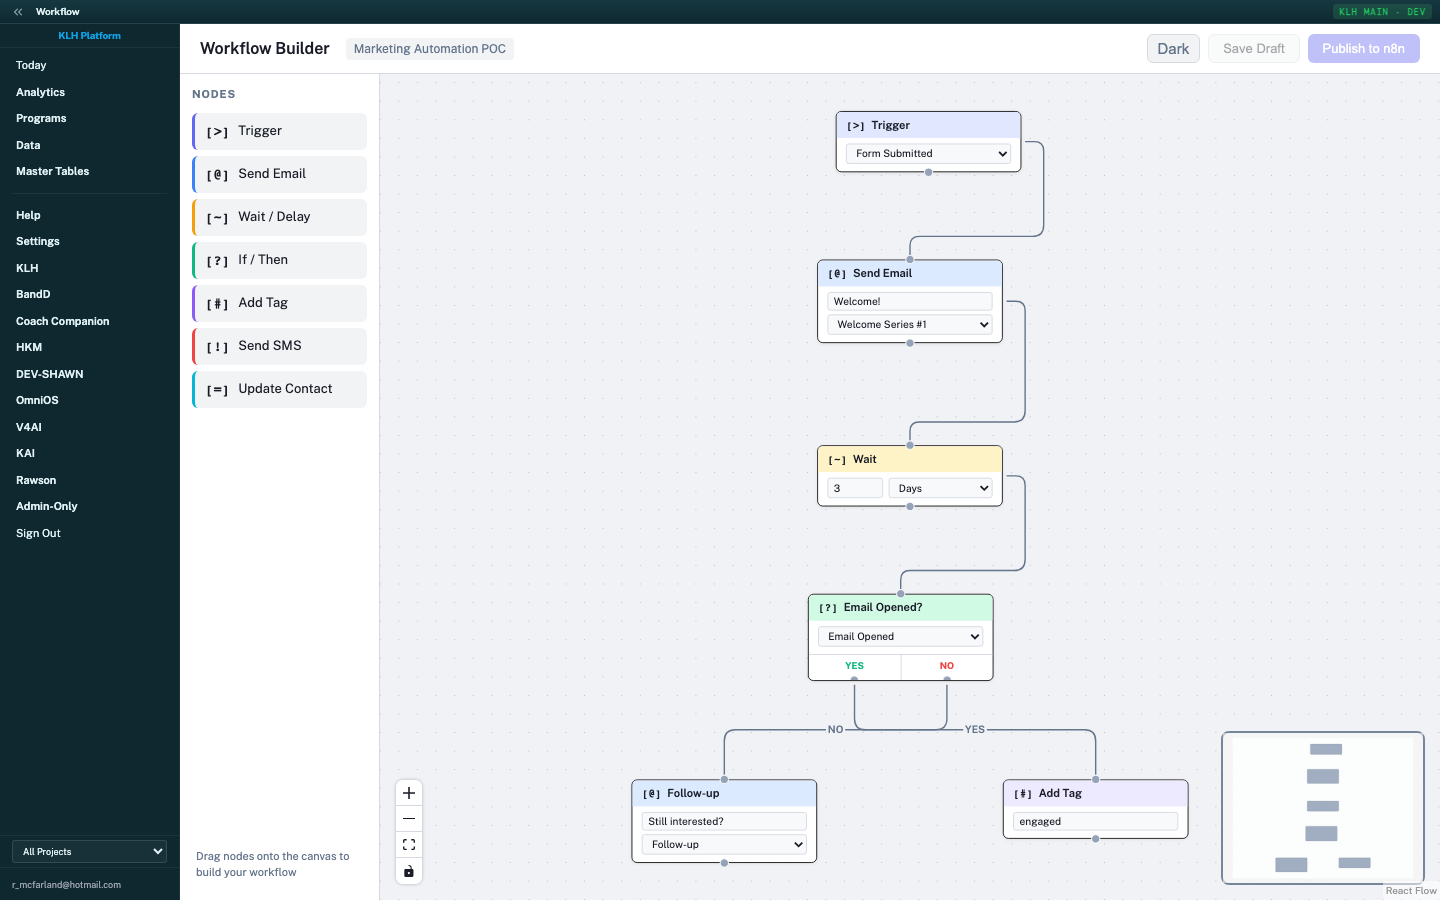Select the Send Email node in the palette
The width and height of the screenshot is (1440, 900).
[279, 174]
